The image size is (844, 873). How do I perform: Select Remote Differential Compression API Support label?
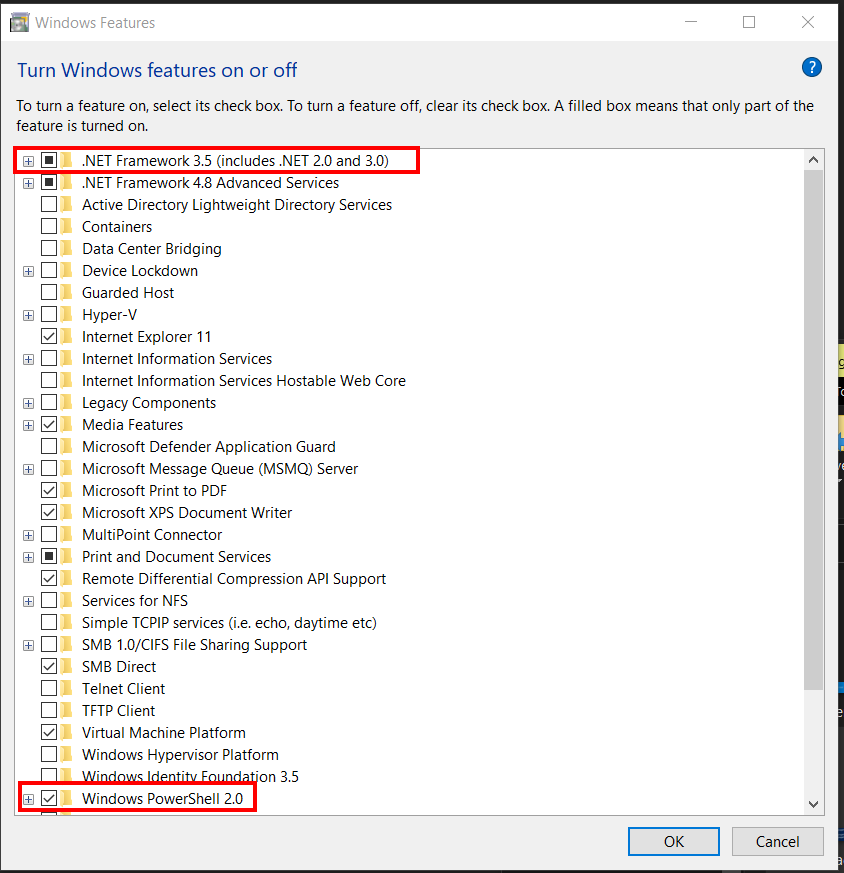pos(234,578)
